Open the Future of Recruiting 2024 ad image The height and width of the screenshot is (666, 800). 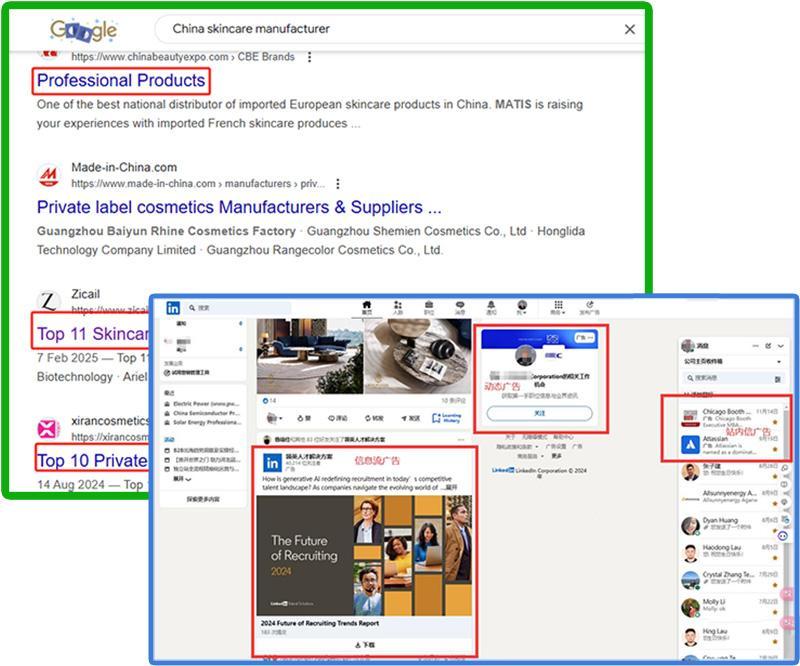(364, 556)
